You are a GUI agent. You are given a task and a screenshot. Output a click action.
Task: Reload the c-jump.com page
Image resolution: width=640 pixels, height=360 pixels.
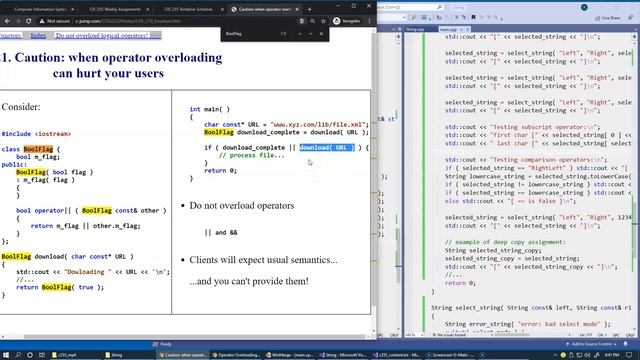pos(29,21)
